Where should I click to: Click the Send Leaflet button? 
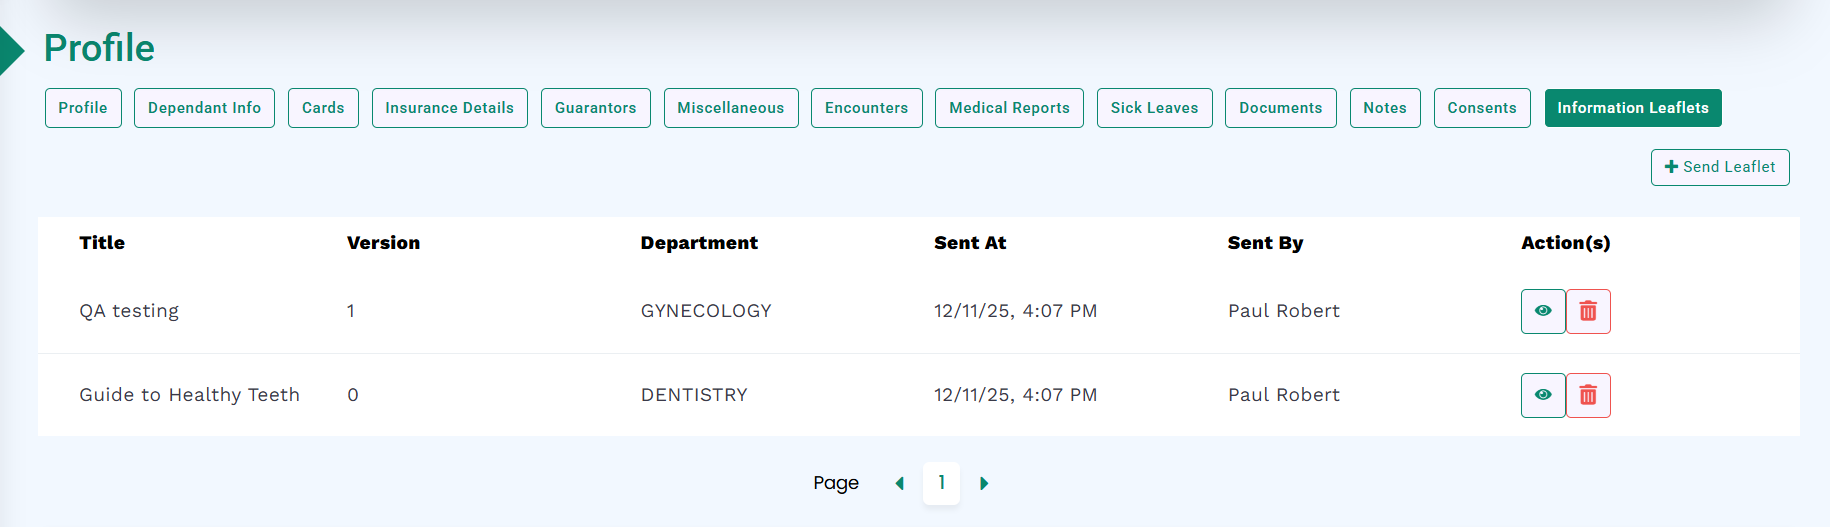1719,167
